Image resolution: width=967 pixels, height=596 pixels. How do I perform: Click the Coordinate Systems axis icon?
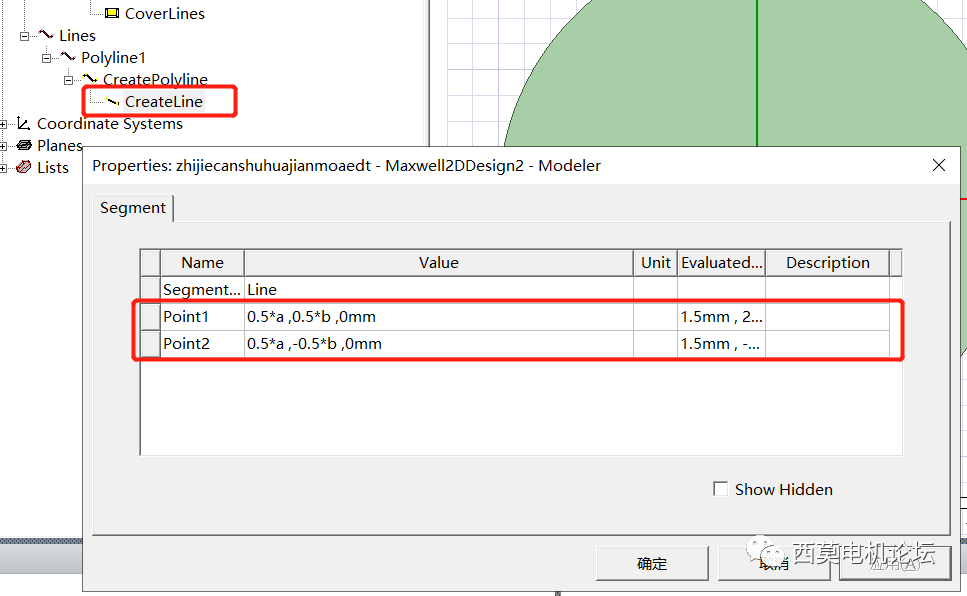pos(23,123)
